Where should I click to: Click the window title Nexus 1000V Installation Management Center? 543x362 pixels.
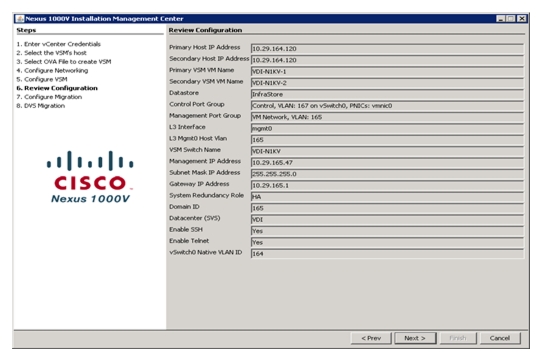(104, 19)
